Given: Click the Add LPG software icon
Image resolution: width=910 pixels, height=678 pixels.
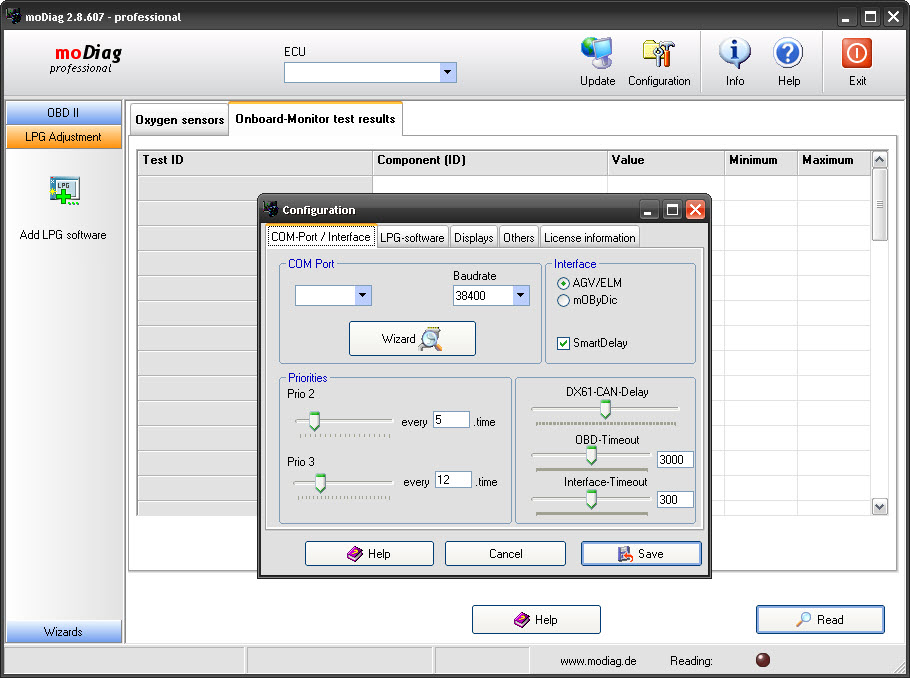Looking at the screenshot, I should point(64,190).
